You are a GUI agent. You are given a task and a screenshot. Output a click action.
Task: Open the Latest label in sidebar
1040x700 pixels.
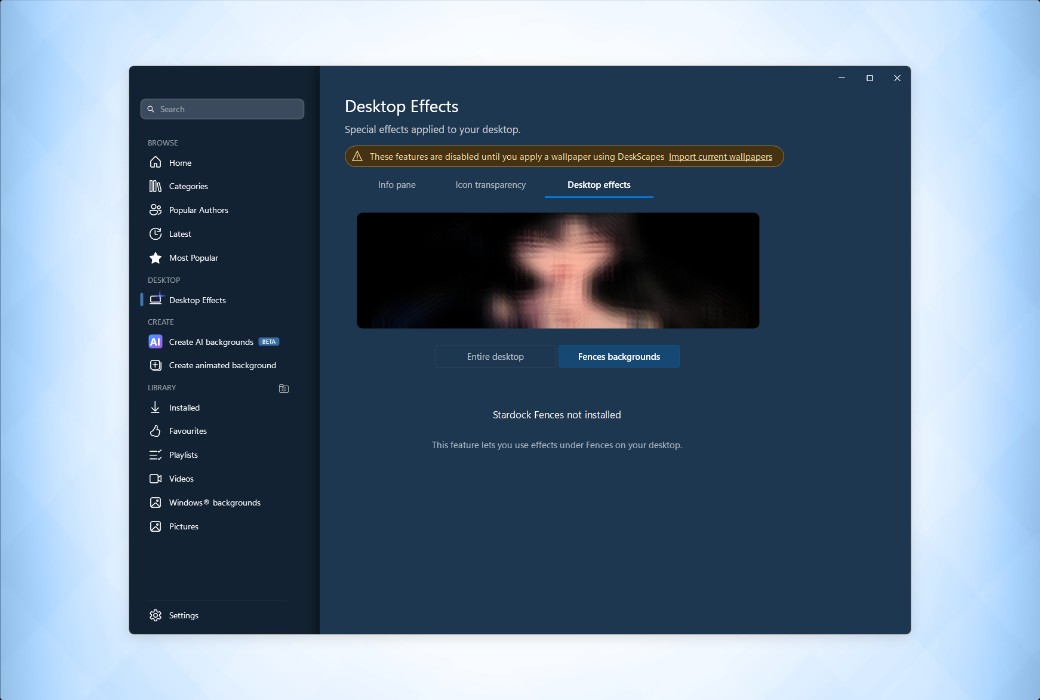coord(180,234)
